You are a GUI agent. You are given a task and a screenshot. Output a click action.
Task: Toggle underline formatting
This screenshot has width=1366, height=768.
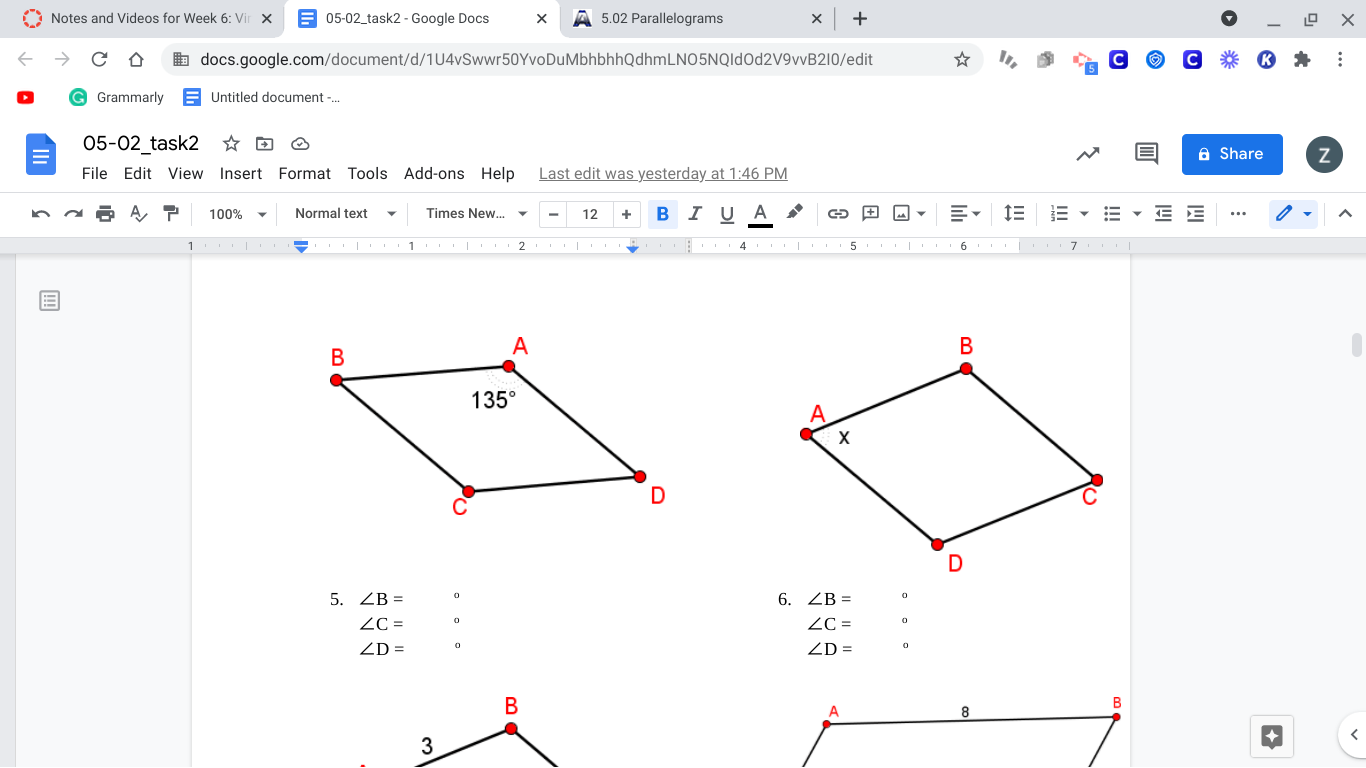click(x=727, y=214)
